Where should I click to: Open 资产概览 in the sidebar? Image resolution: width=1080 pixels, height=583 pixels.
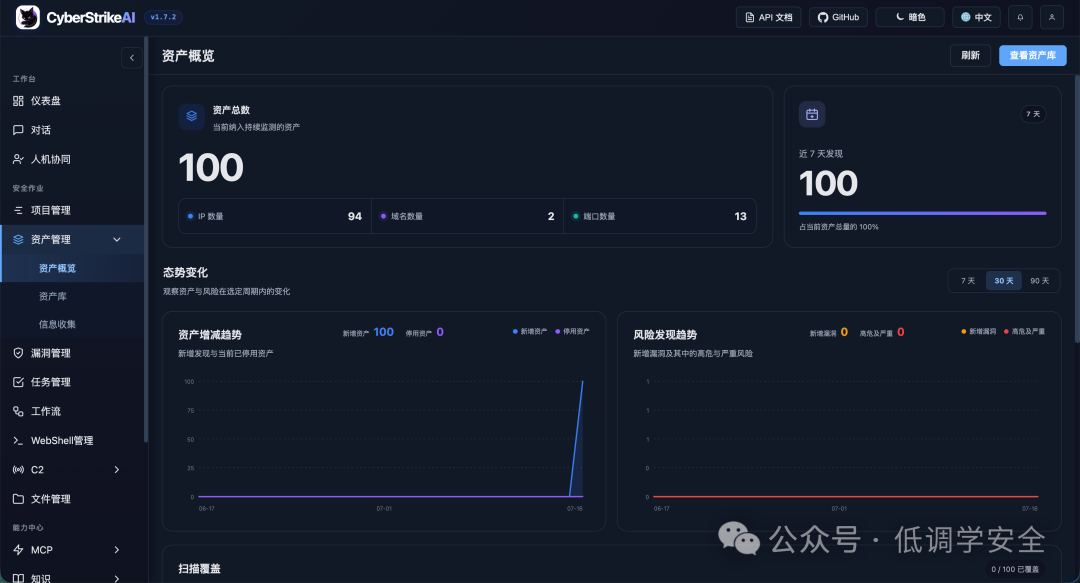72,268
